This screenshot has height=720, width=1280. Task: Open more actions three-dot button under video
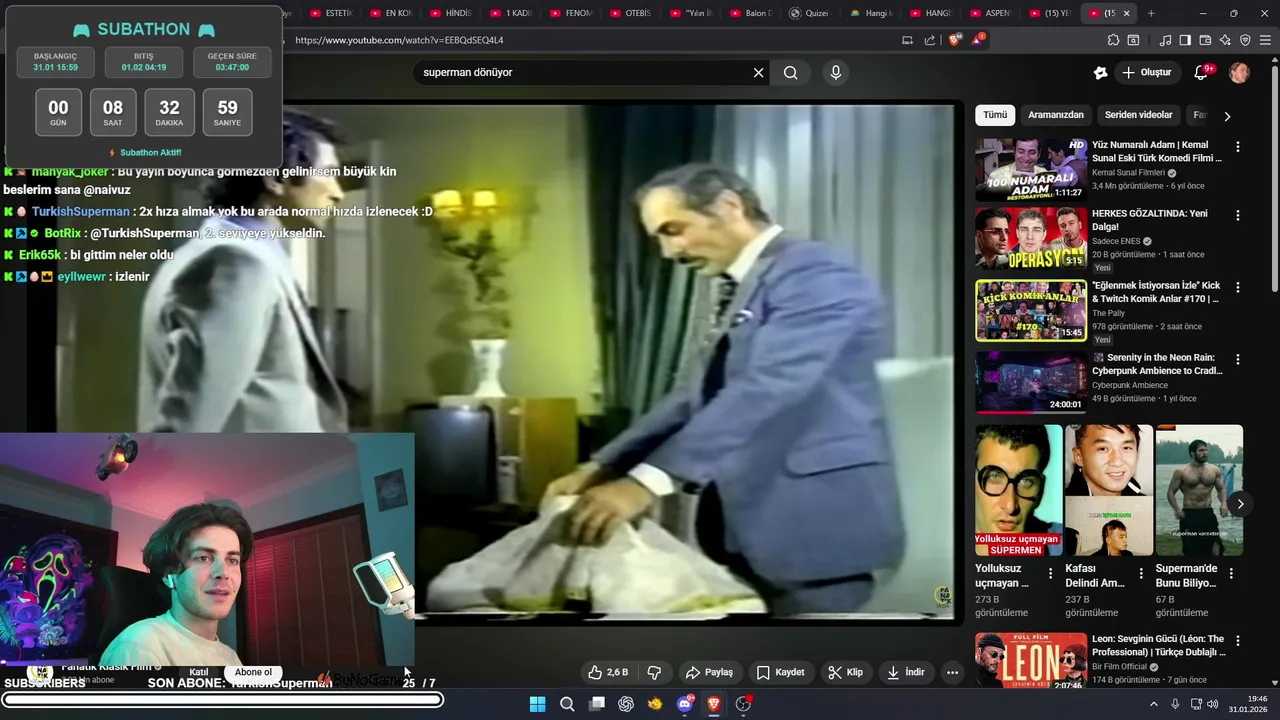[x=952, y=672]
